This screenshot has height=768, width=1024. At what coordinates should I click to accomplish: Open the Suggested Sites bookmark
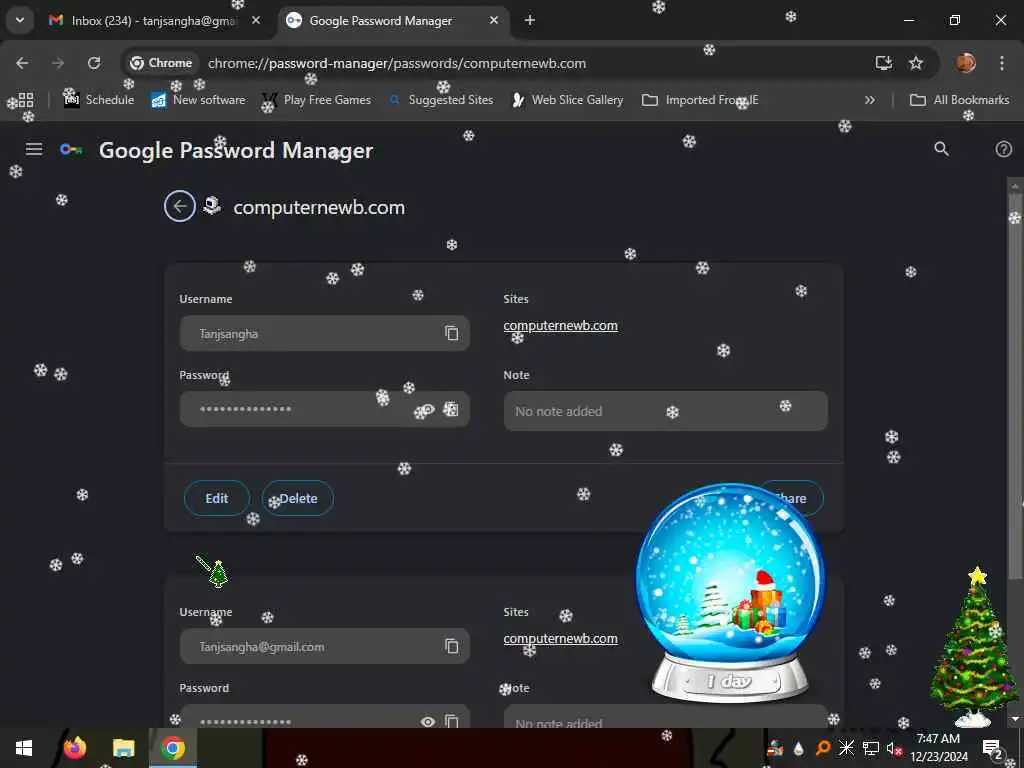click(x=441, y=100)
